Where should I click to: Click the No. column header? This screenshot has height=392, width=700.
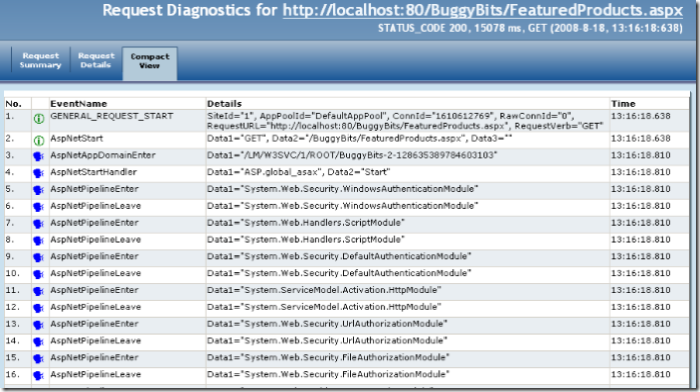coord(13,104)
